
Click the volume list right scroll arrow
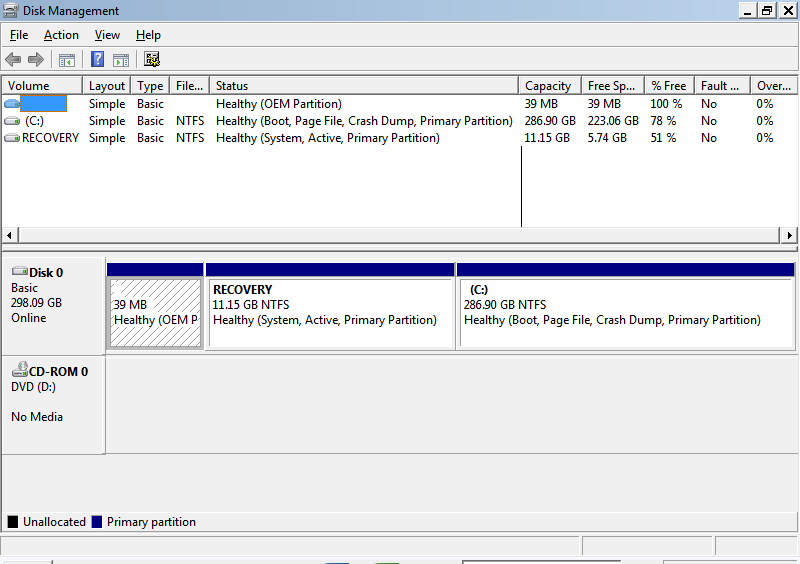(789, 235)
